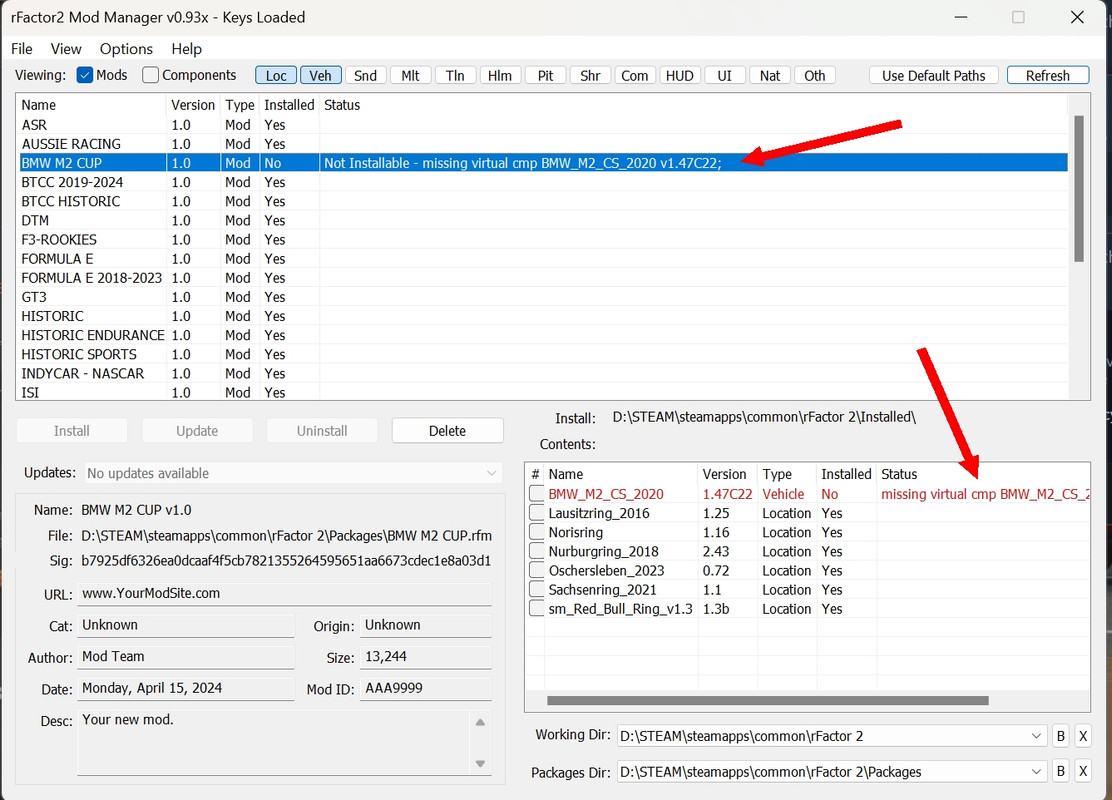This screenshot has height=800, width=1112.
Task: Browse for Working Dir with B button
Action: (1061, 736)
